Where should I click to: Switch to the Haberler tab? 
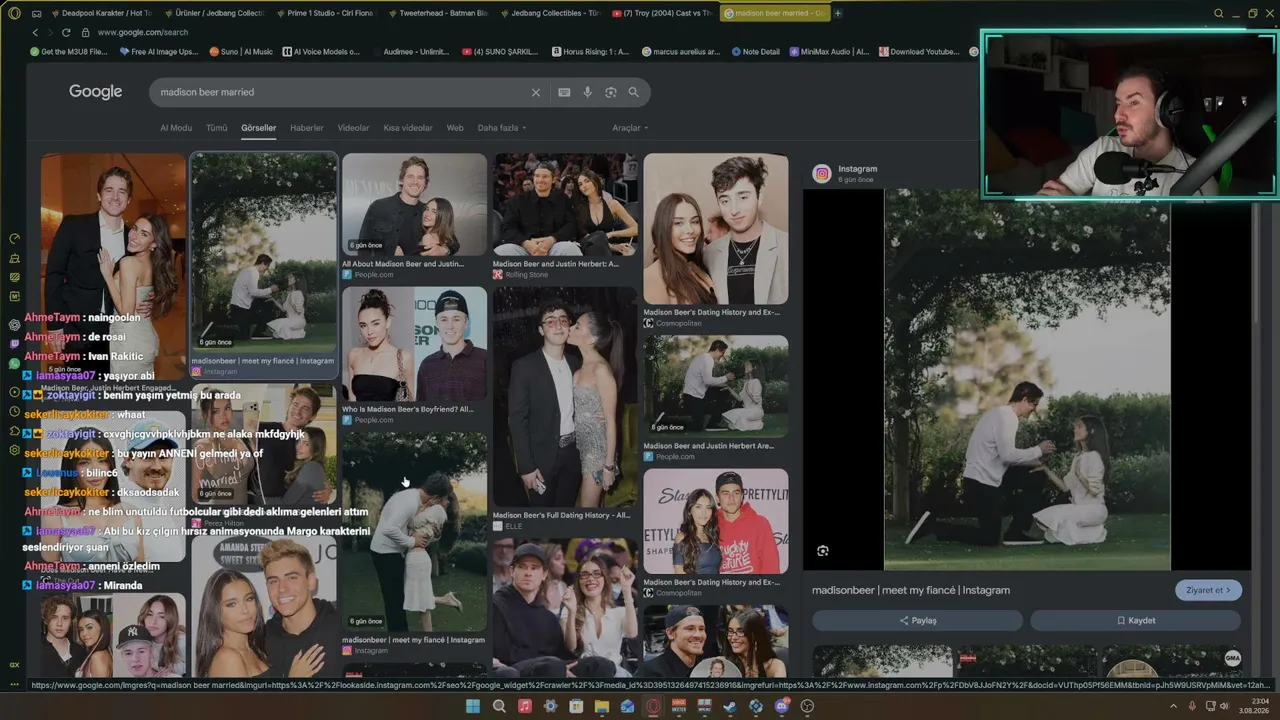pos(307,128)
